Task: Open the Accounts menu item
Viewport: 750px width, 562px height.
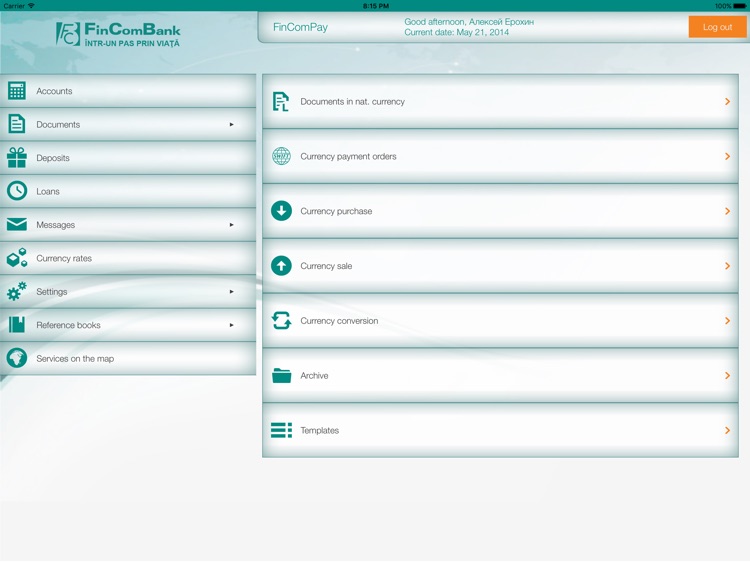Action: click(128, 91)
